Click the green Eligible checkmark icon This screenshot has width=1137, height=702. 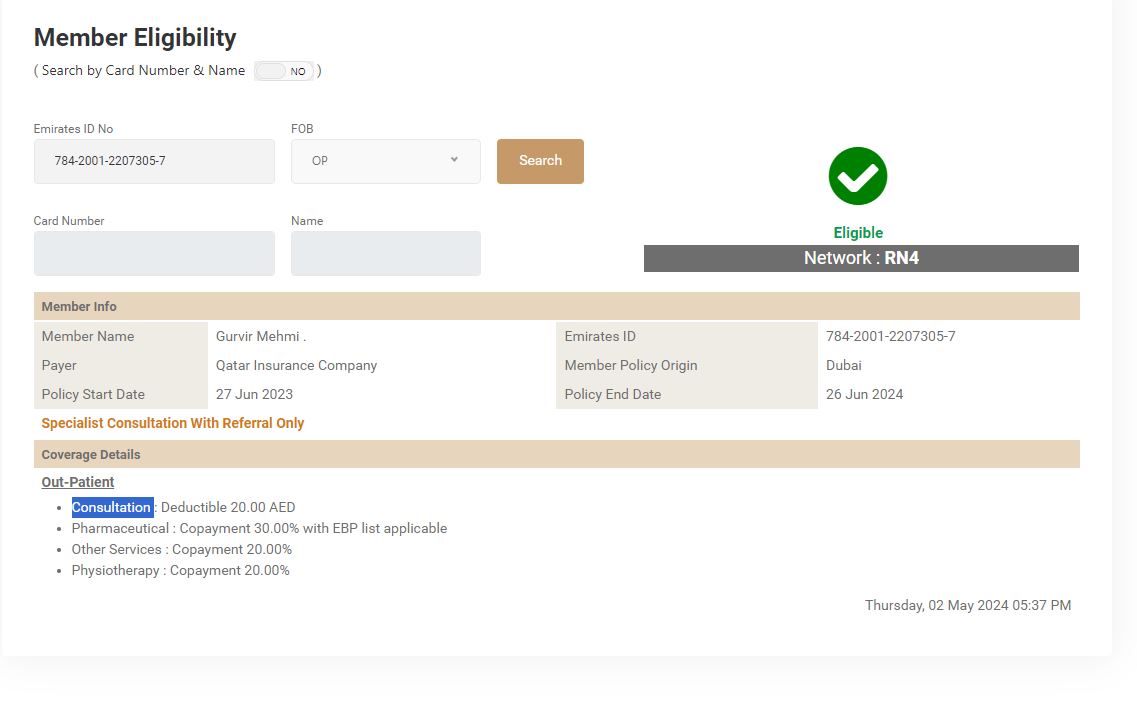coord(858,176)
